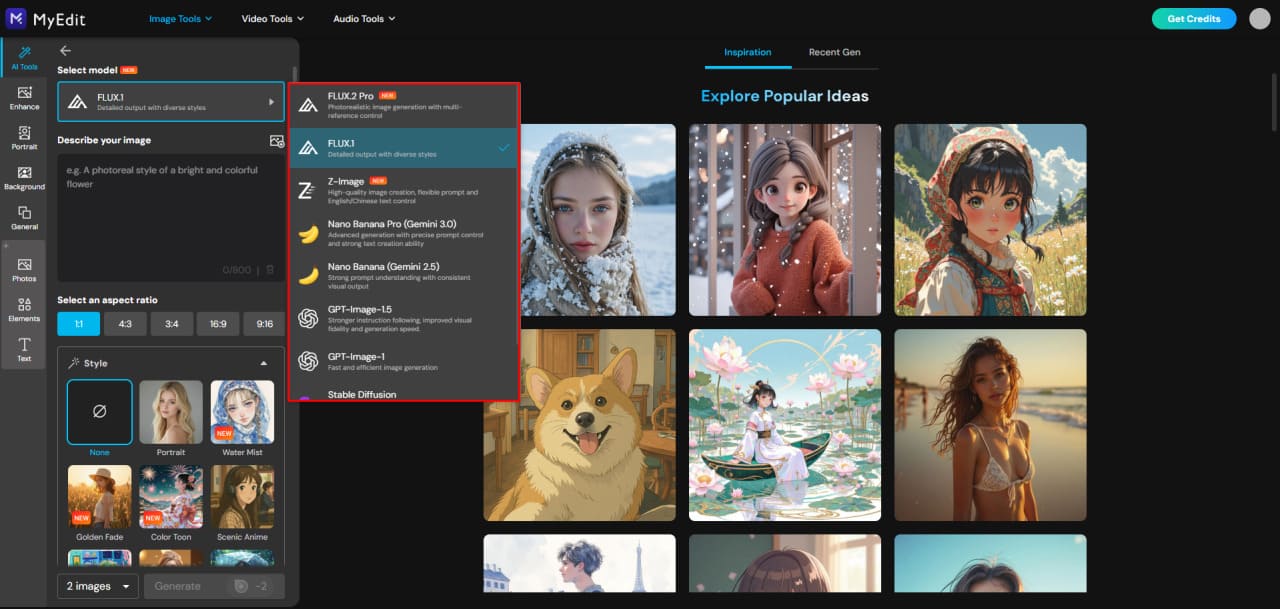Open the snowy hooded girl inspiration image
Screen dimensions: 1280x609
(x=598, y=220)
